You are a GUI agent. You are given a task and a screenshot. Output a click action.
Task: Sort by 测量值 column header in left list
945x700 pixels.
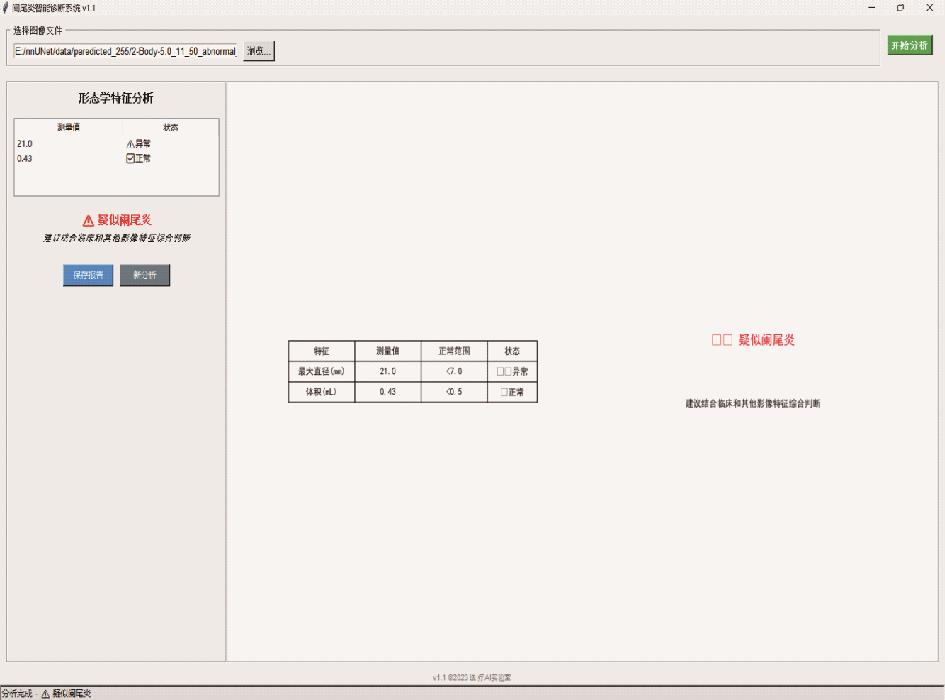[69, 128]
